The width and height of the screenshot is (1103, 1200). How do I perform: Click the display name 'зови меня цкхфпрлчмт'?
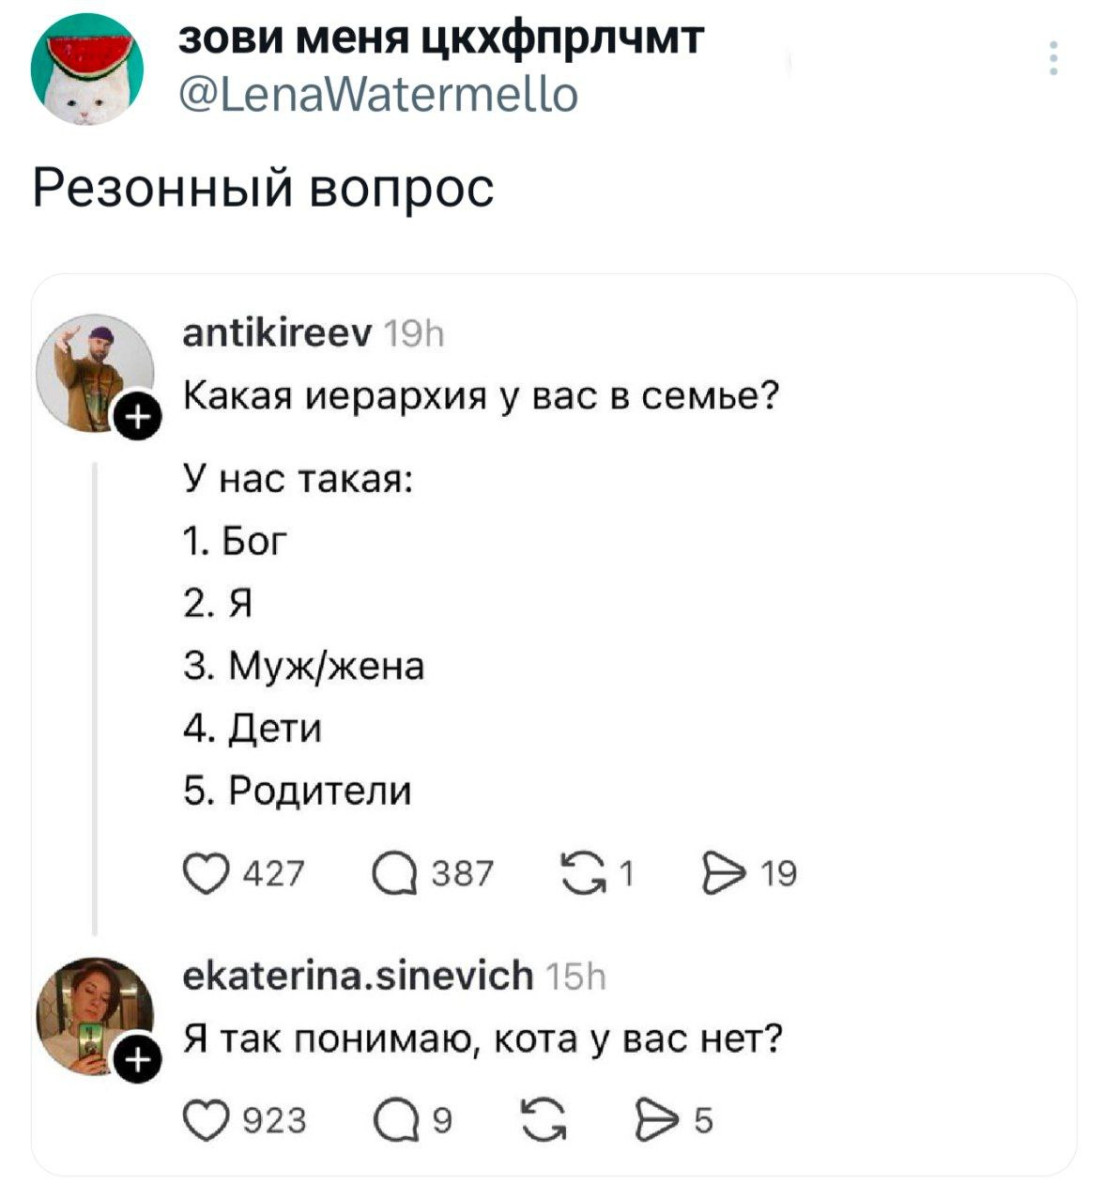[440, 40]
